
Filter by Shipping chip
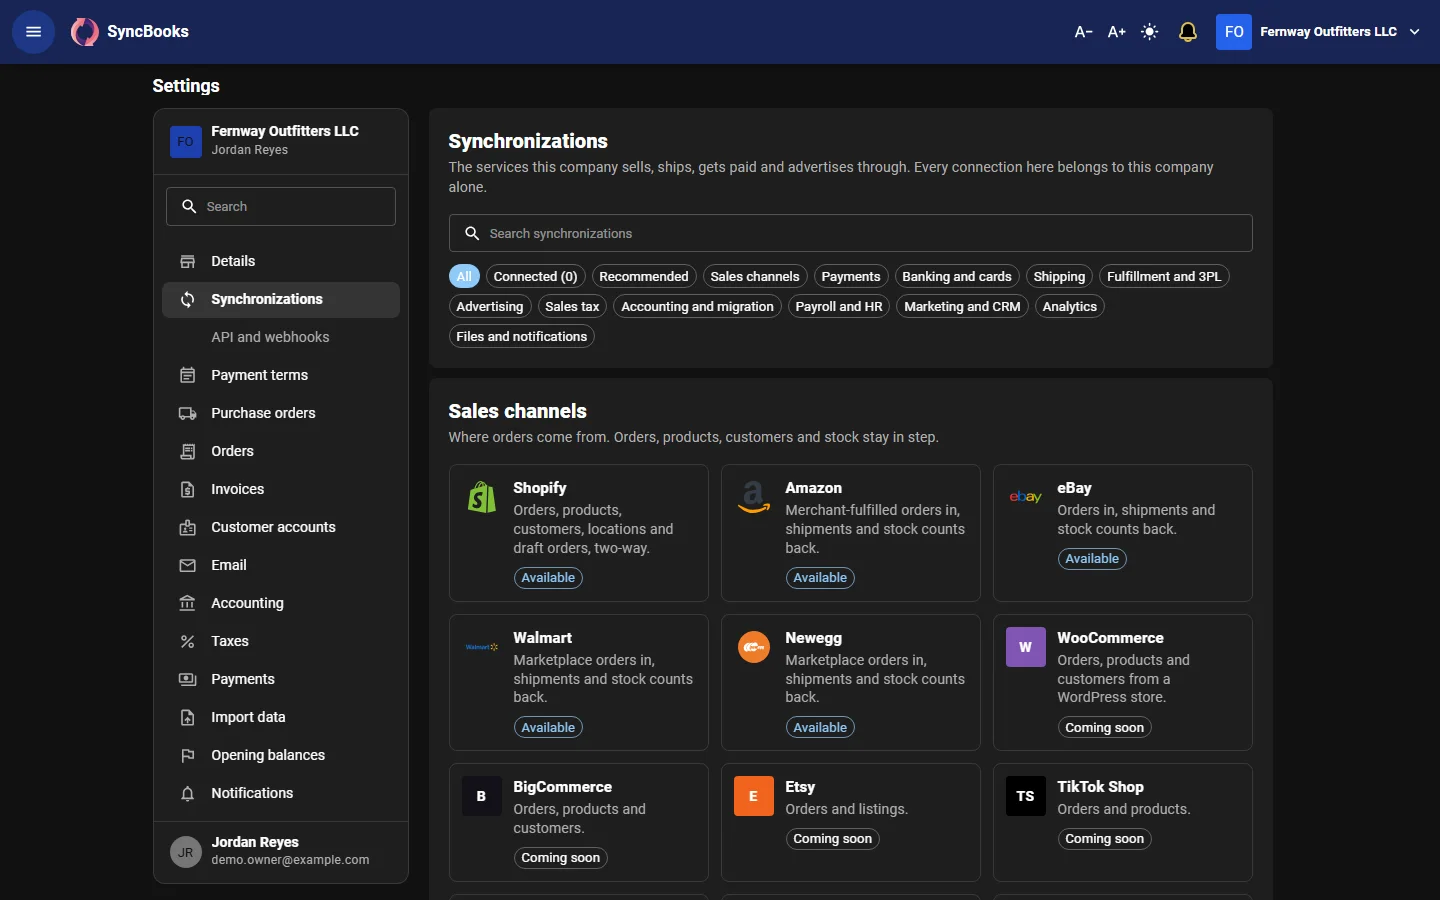1059,276
